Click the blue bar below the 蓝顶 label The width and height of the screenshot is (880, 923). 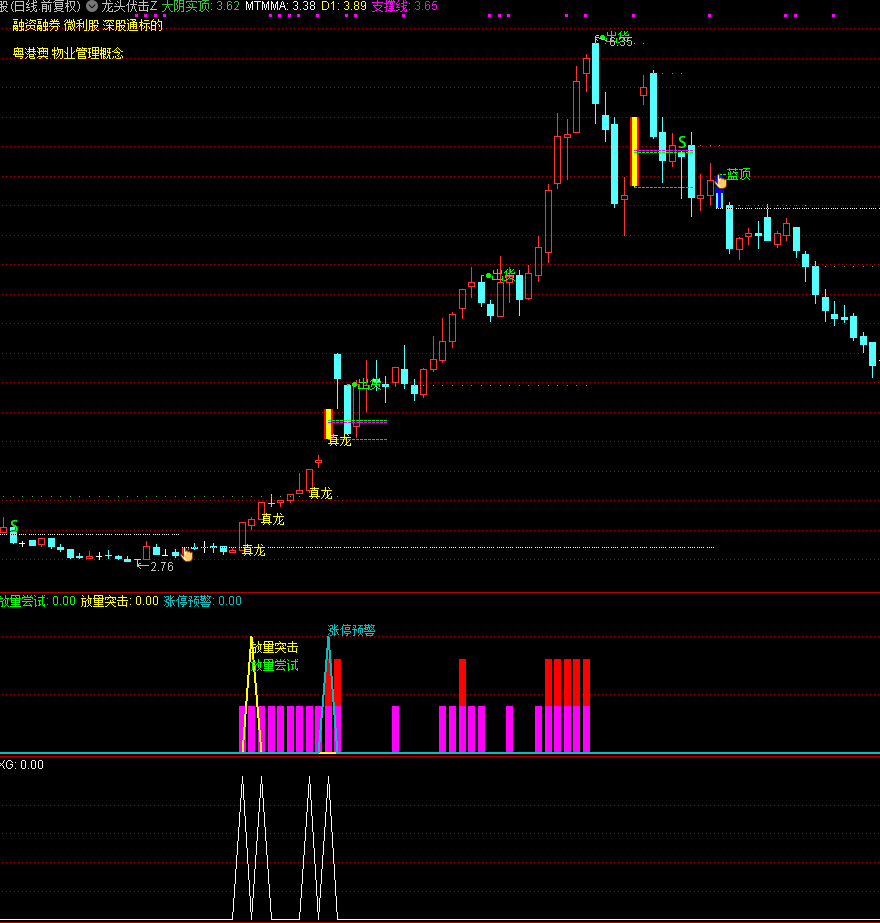[718, 199]
